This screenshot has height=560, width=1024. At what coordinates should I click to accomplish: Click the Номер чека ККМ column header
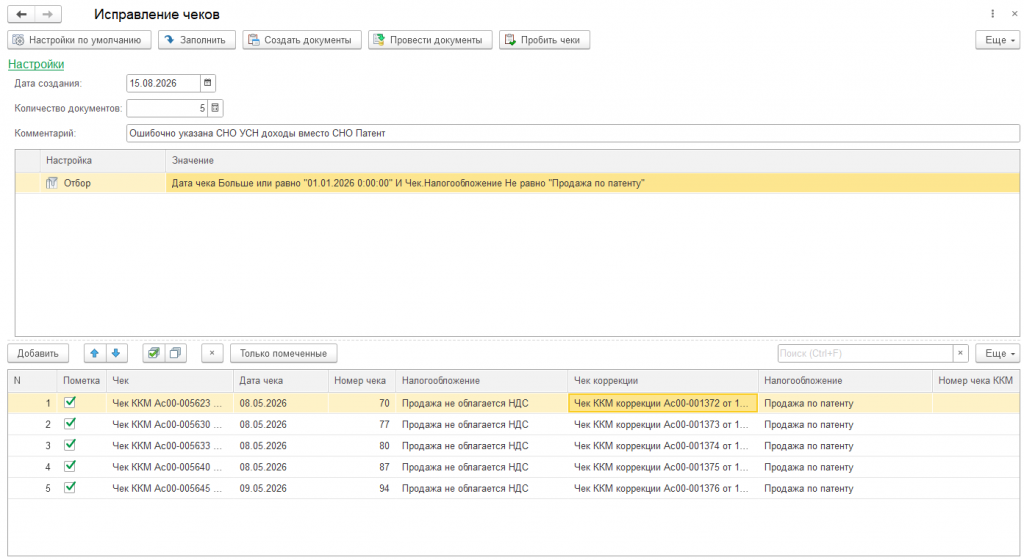click(x=976, y=381)
